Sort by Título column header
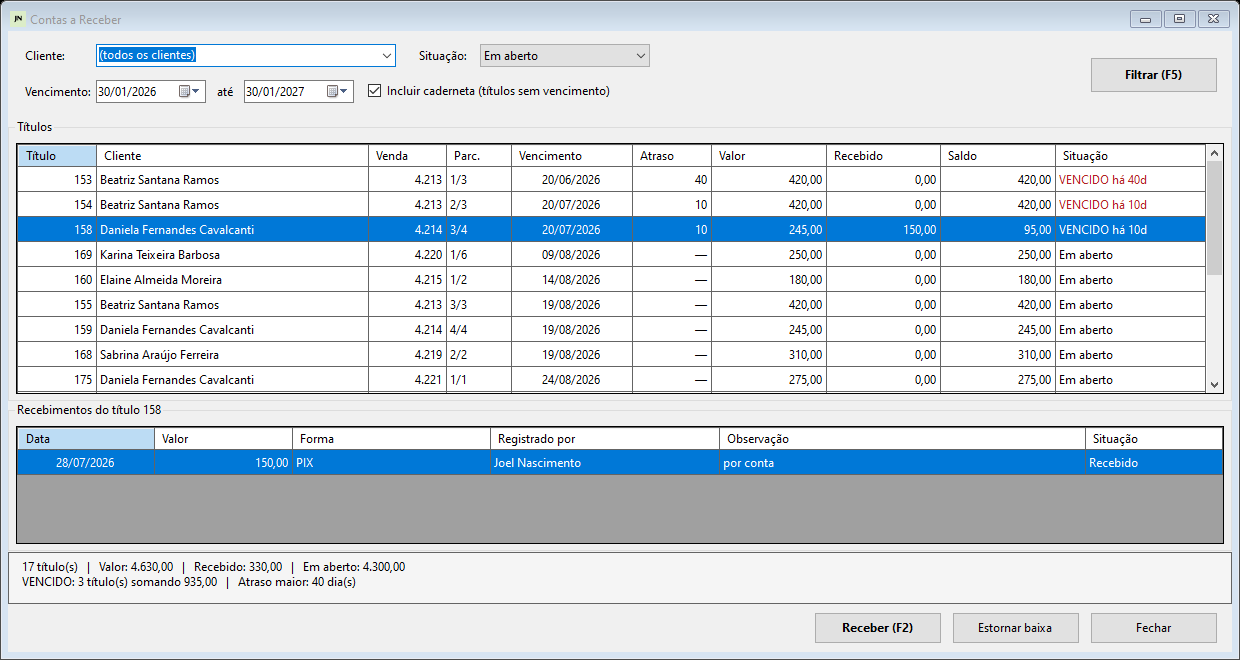The image size is (1240, 660). tap(57, 156)
